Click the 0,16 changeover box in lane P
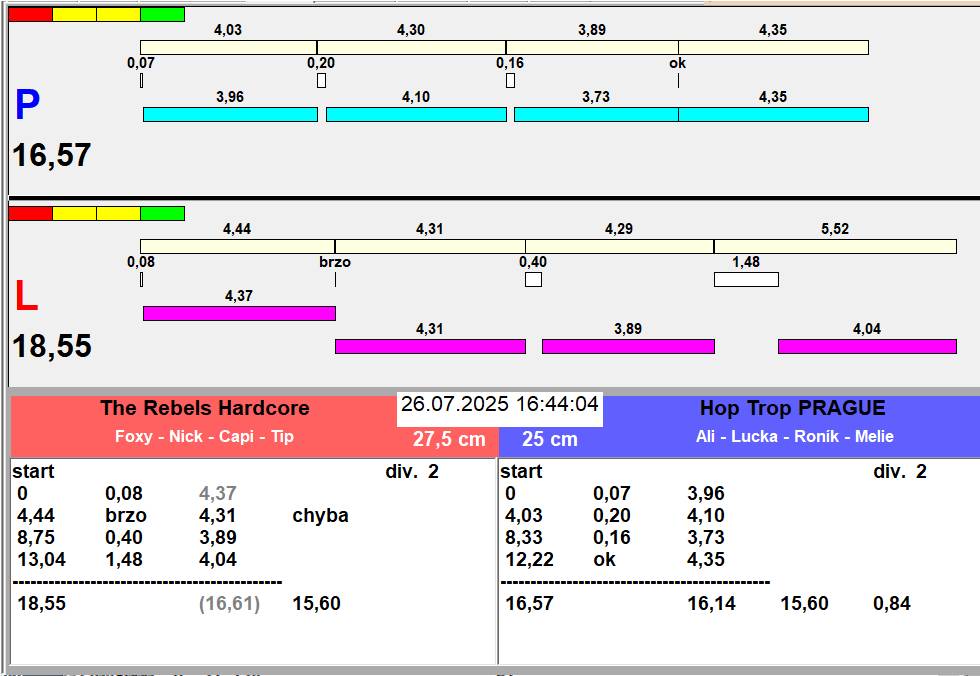Screen dimensions: 980x676 [511, 80]
